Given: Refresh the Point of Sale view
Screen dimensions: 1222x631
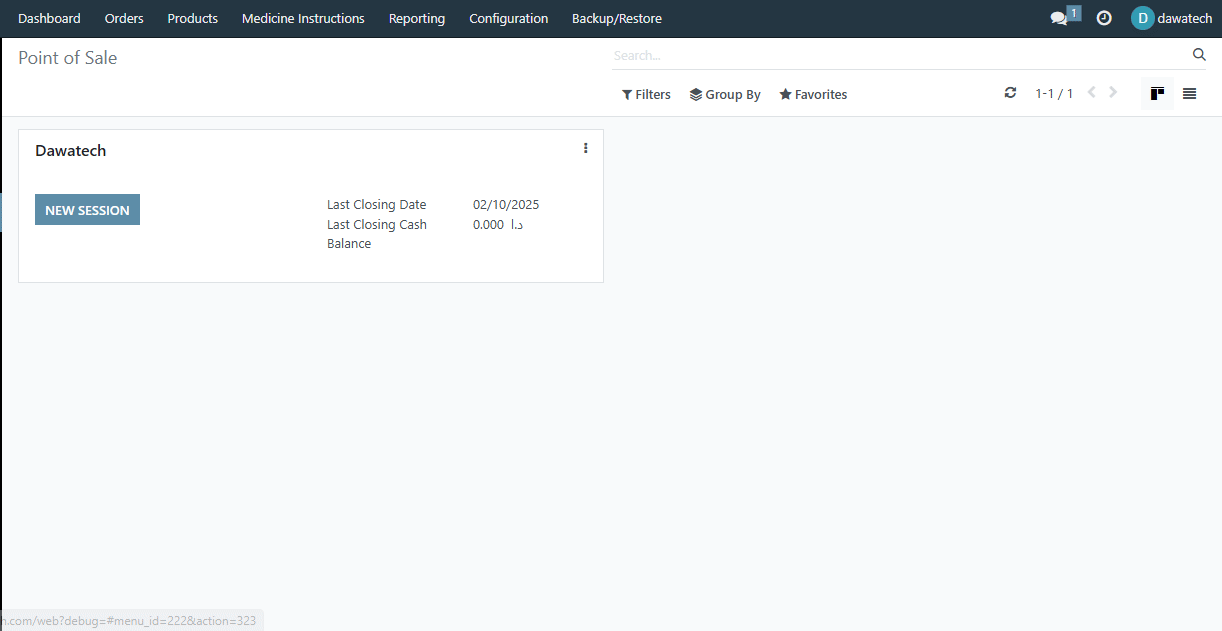Looking at the screenshot, I should [1010, 93].
